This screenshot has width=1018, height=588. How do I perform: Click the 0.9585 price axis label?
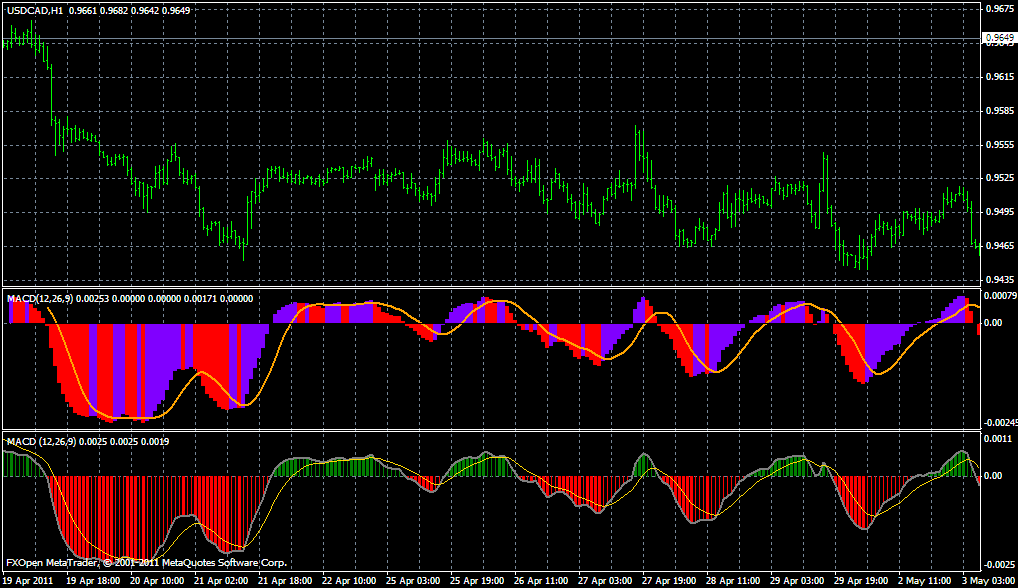point(1000,111)
